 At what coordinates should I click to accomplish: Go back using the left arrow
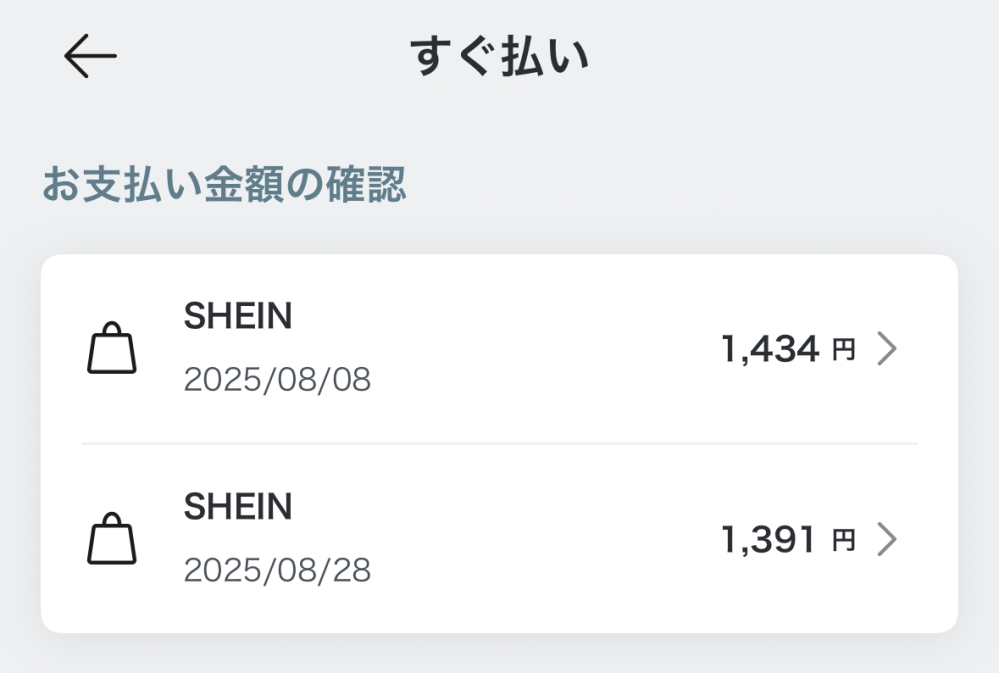(x=90, y=57)
